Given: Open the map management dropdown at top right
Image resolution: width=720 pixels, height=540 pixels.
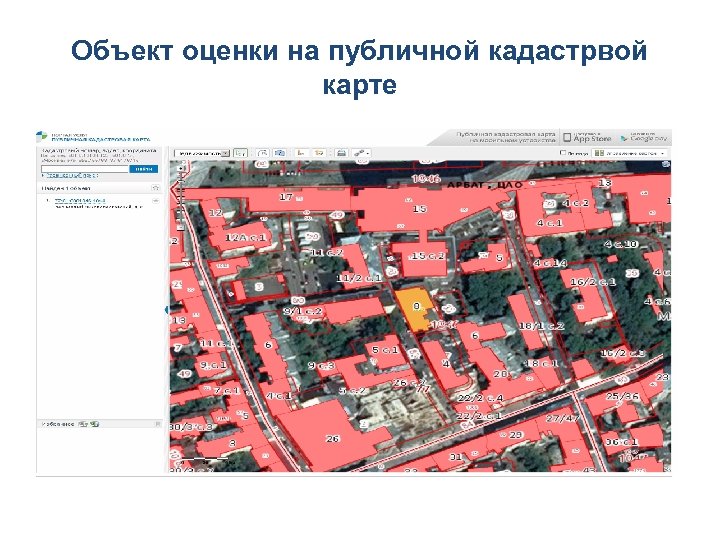Looking at the screenshot, I should [630, 153].
